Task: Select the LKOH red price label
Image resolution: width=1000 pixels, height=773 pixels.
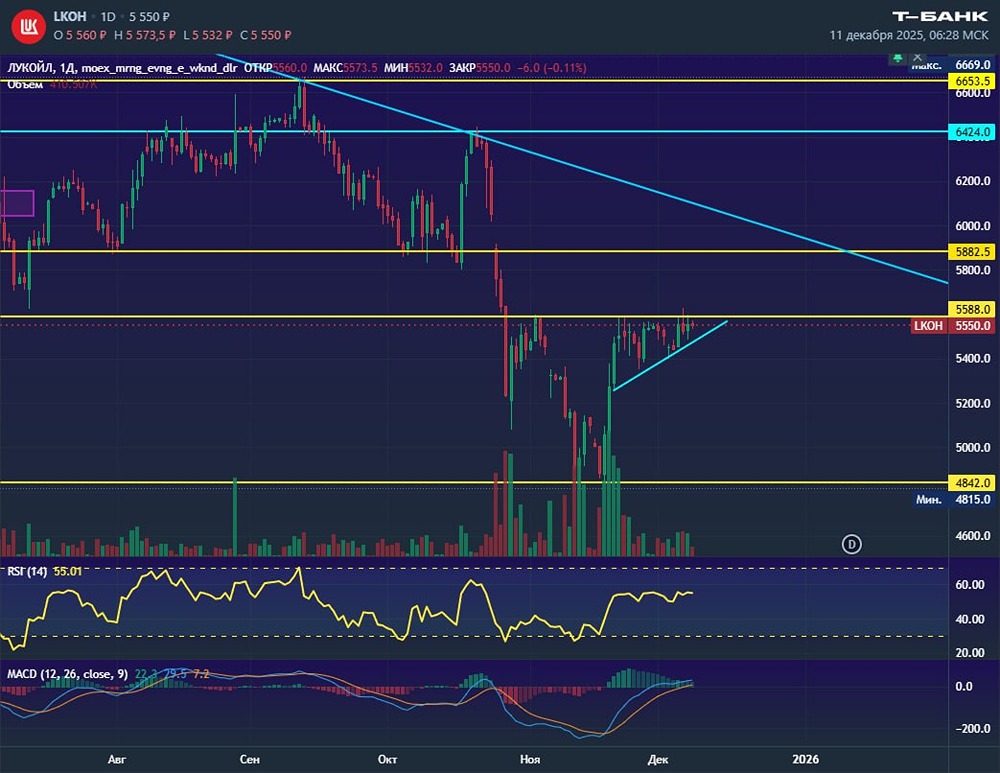Action: pos(928,326)
